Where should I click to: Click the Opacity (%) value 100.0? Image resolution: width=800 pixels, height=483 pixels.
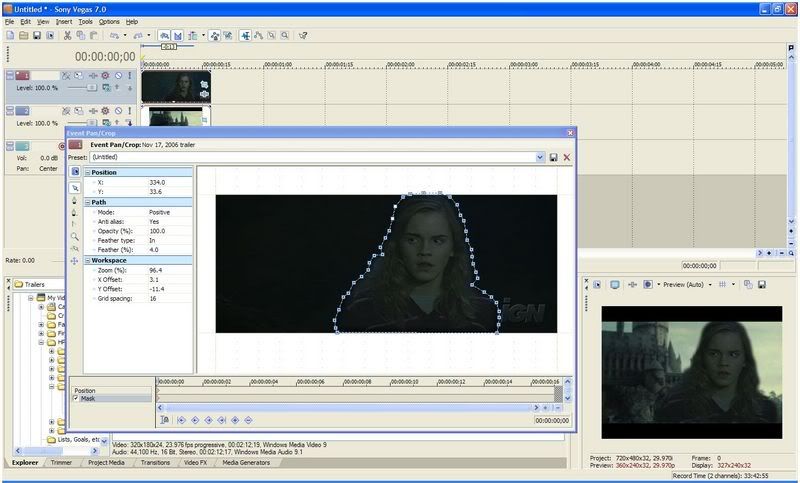(157, 231)
